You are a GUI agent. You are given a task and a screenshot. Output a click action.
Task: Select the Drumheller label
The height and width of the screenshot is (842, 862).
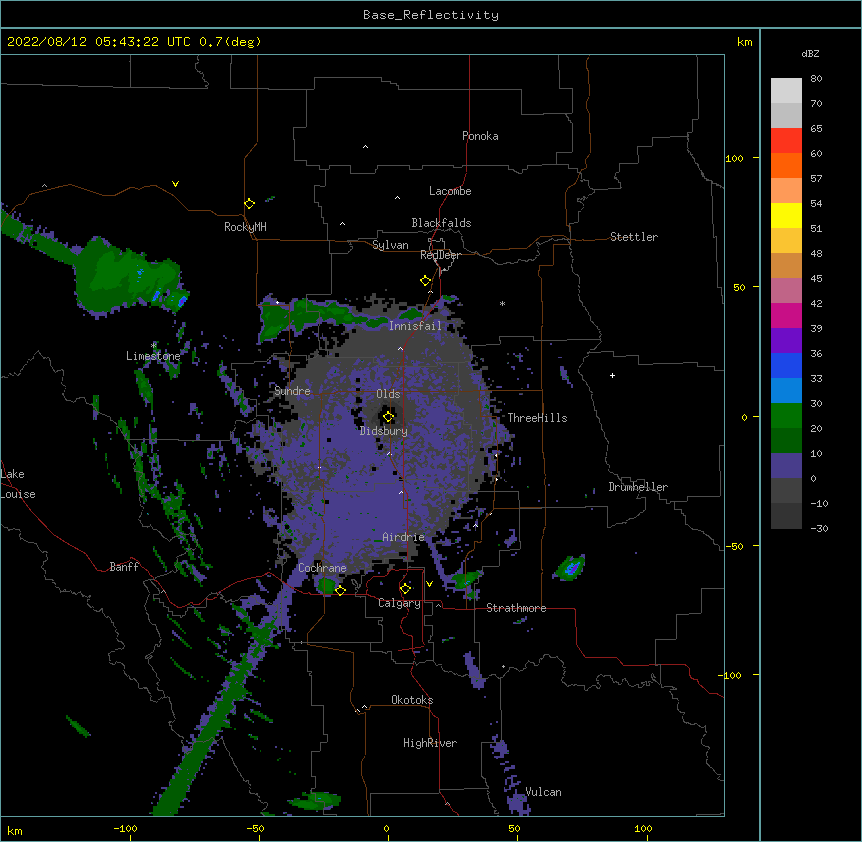[x=638, y=487]
